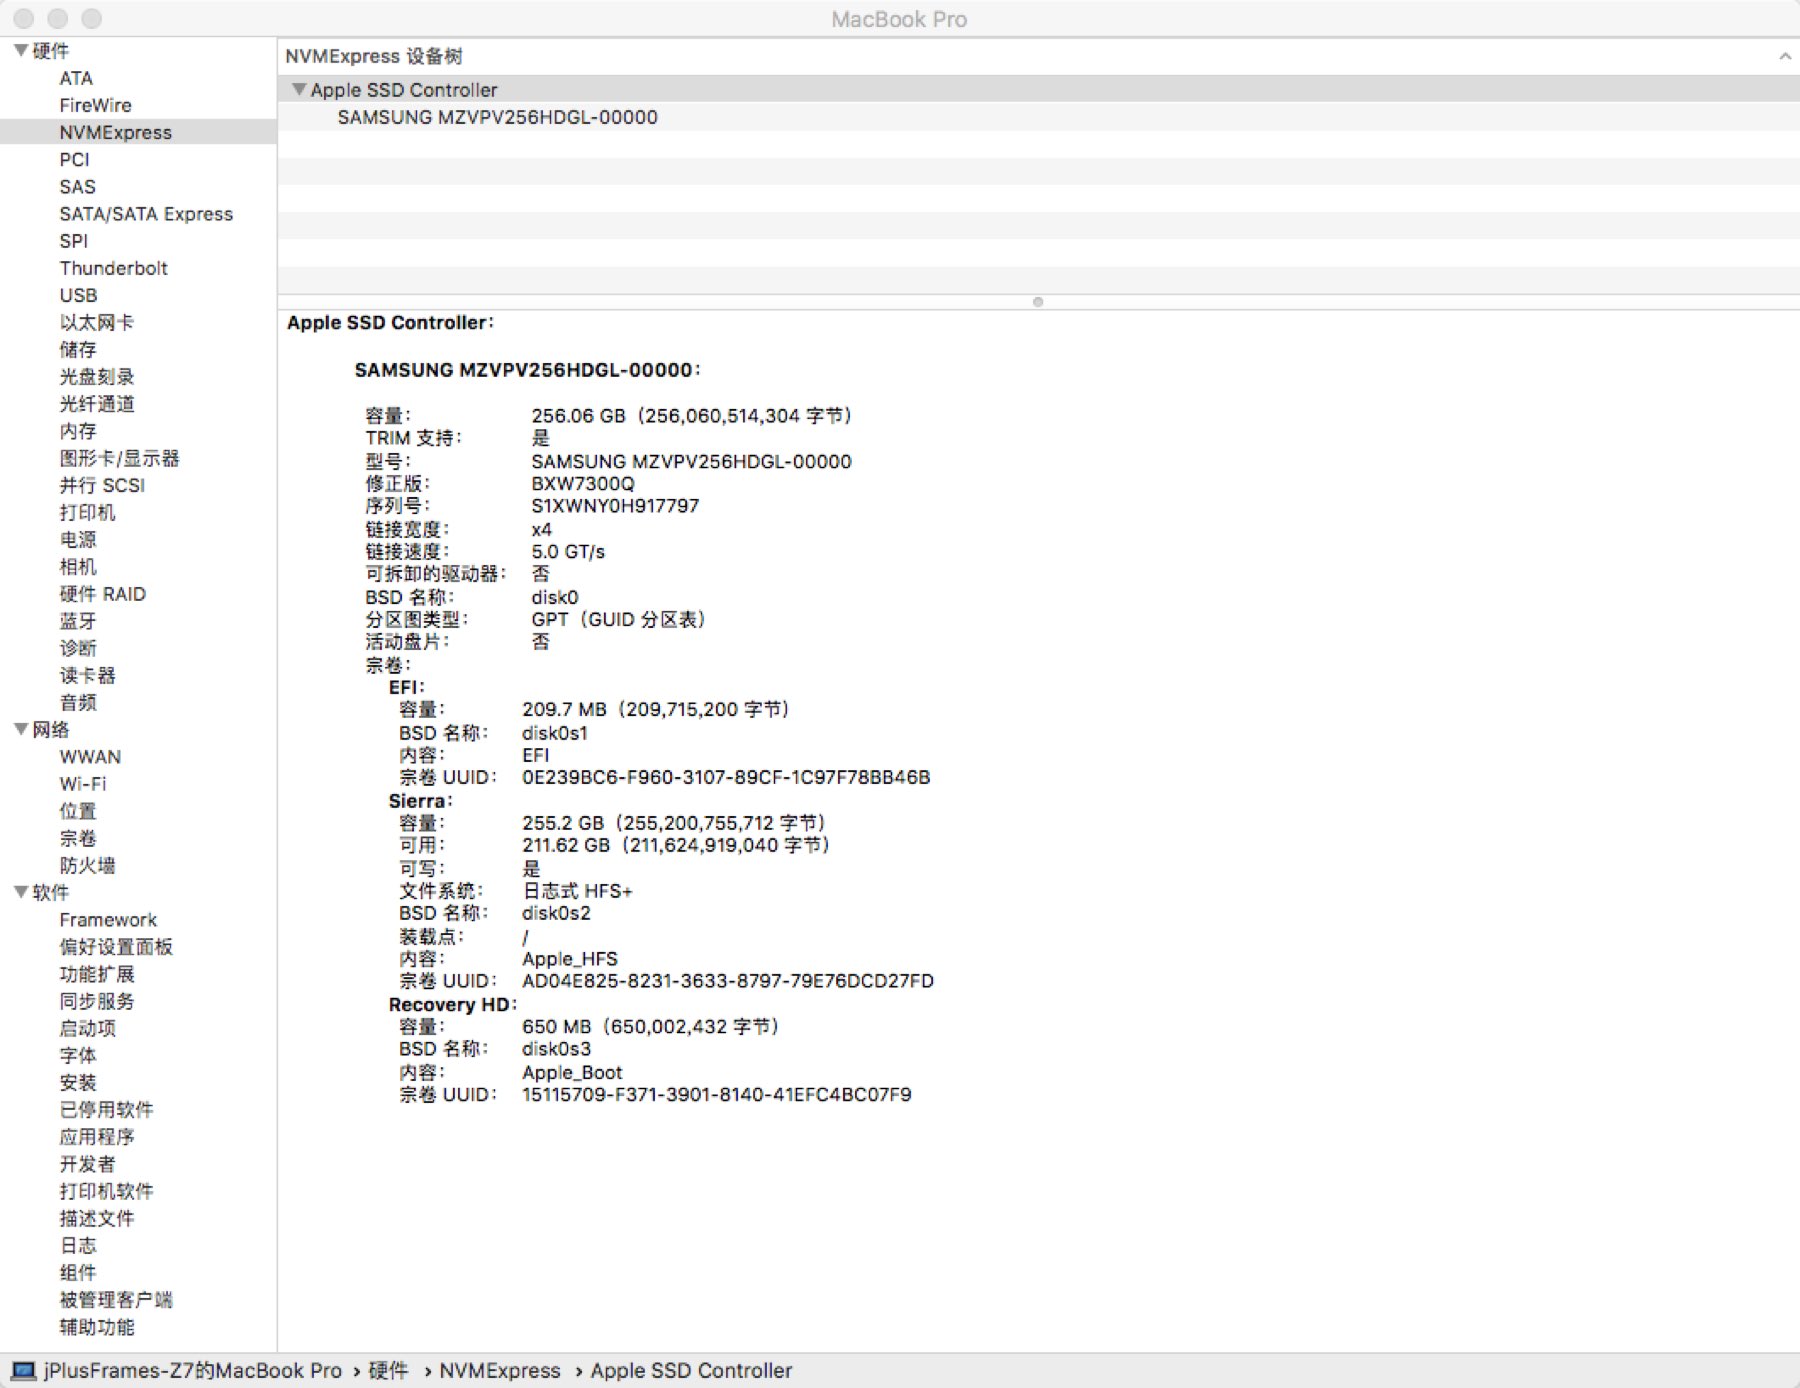Select 字体 in the sidebar
The width and height of the screenshot is (1800, 1388).
click(78, 1055)
